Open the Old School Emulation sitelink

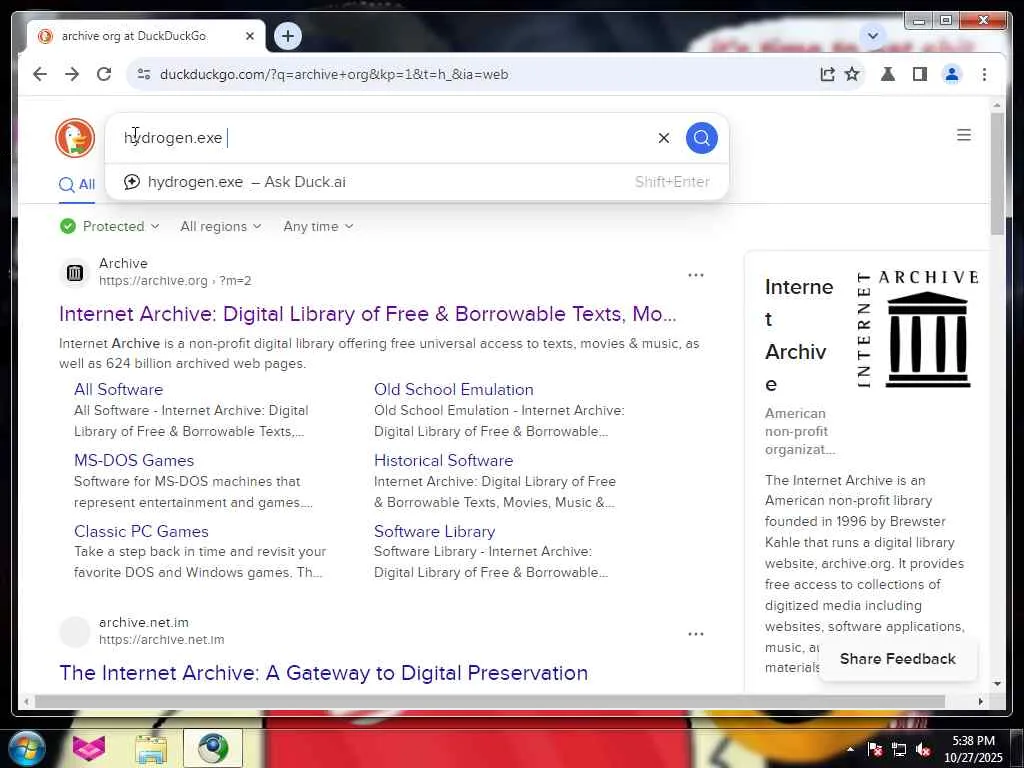point(453,389)
